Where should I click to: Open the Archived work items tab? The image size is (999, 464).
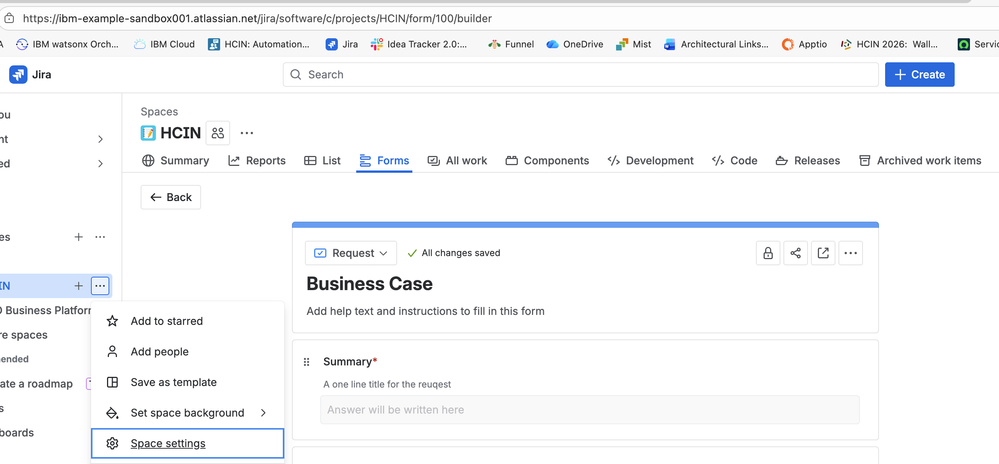point(920,161)
